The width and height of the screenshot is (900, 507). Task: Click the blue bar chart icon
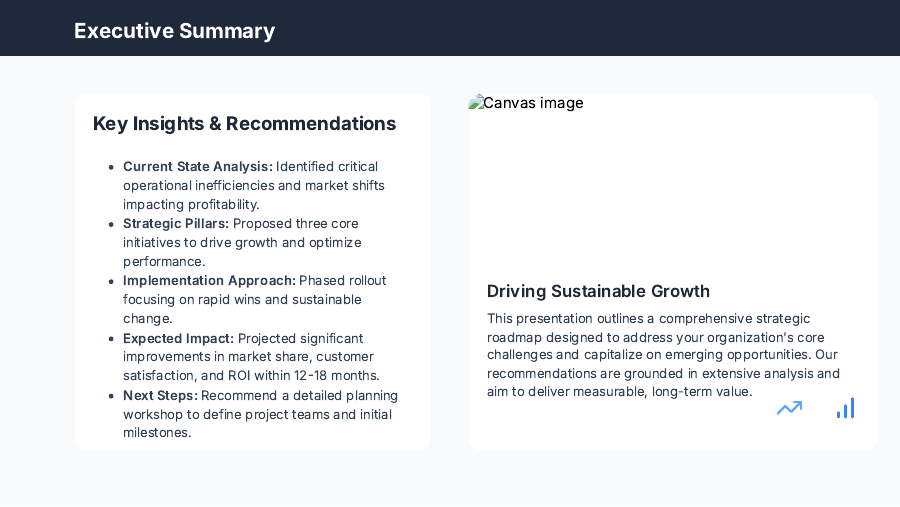coord(845,408)
